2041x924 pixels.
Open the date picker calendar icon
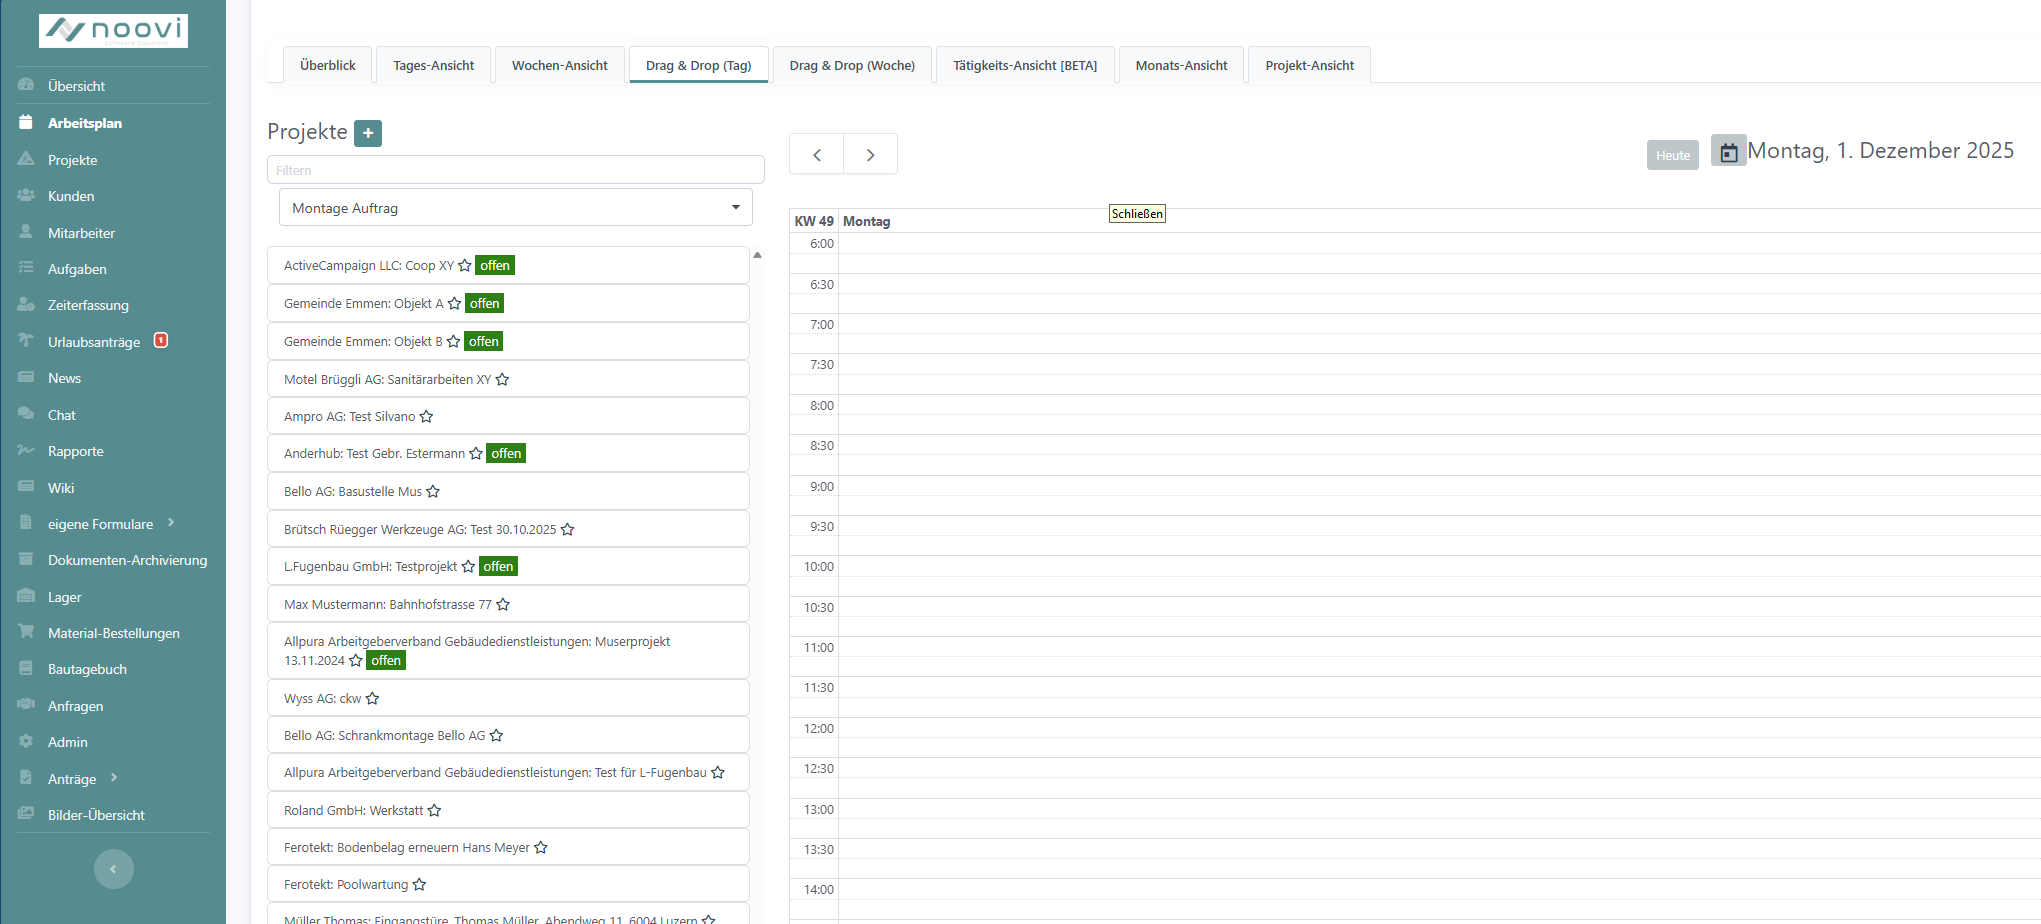click(x=1729, y=151)
